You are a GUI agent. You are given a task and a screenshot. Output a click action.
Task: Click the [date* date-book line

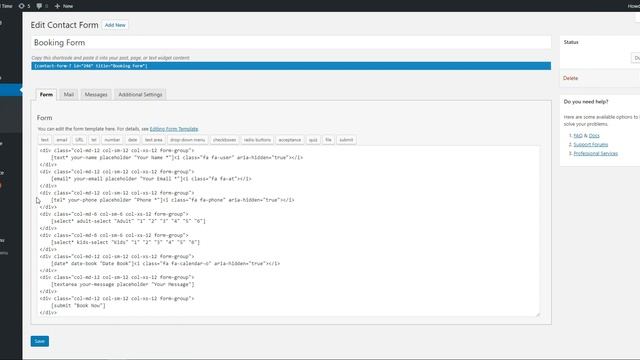pos(165,264)
